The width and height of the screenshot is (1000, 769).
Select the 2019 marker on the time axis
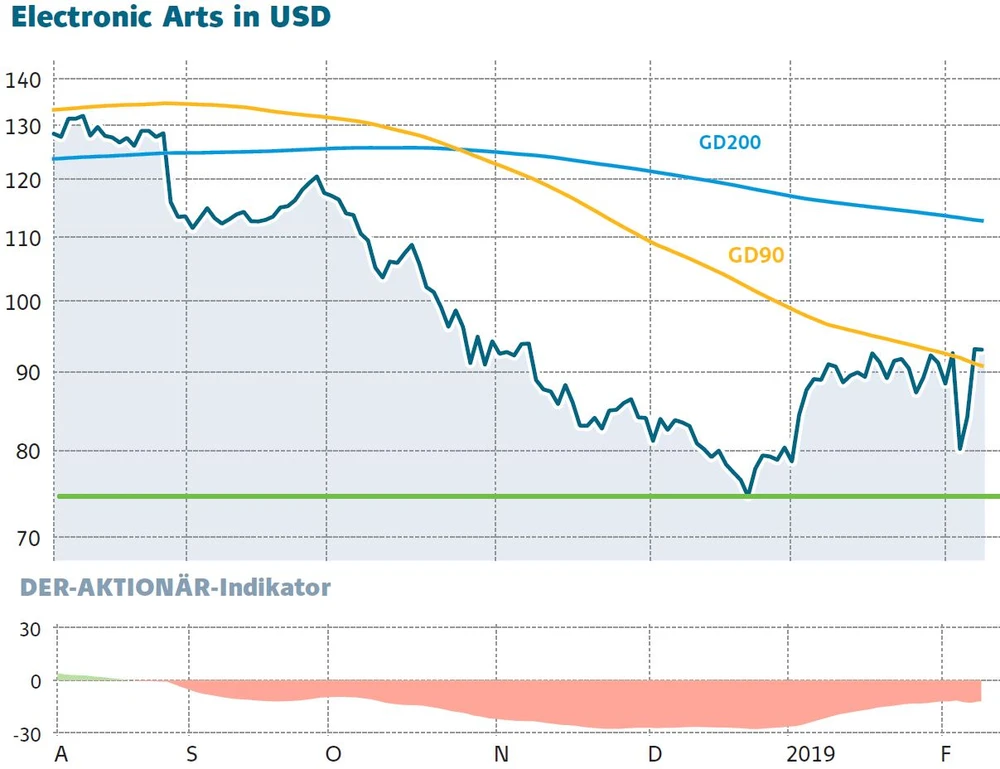[x=811, y=751]
